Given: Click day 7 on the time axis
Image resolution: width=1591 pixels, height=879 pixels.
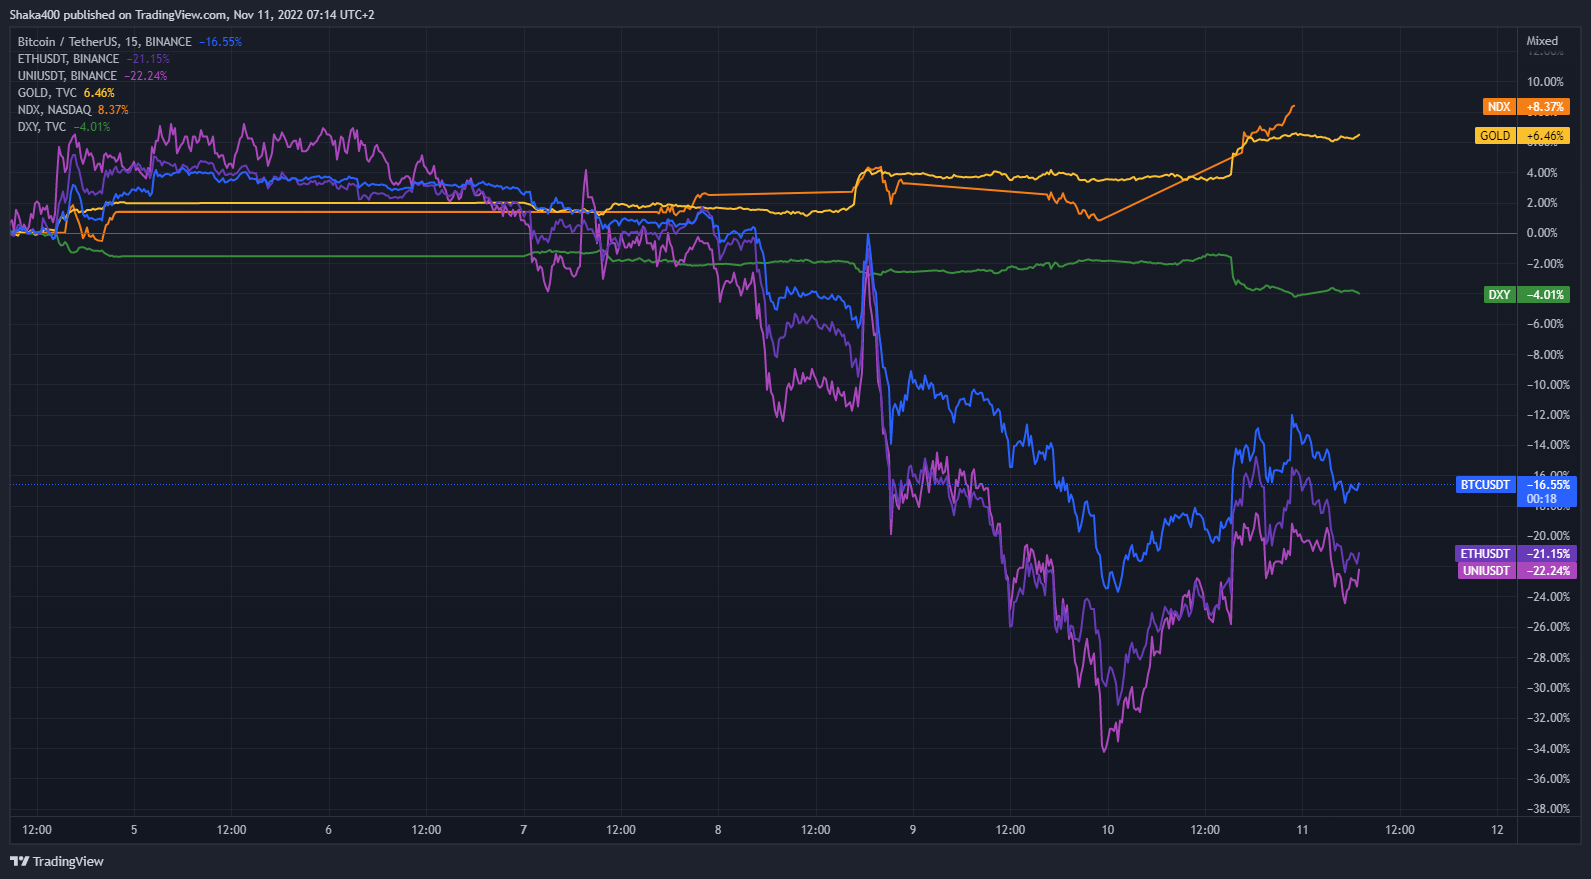Looking at the screenshot, I should tap(523, 830).
